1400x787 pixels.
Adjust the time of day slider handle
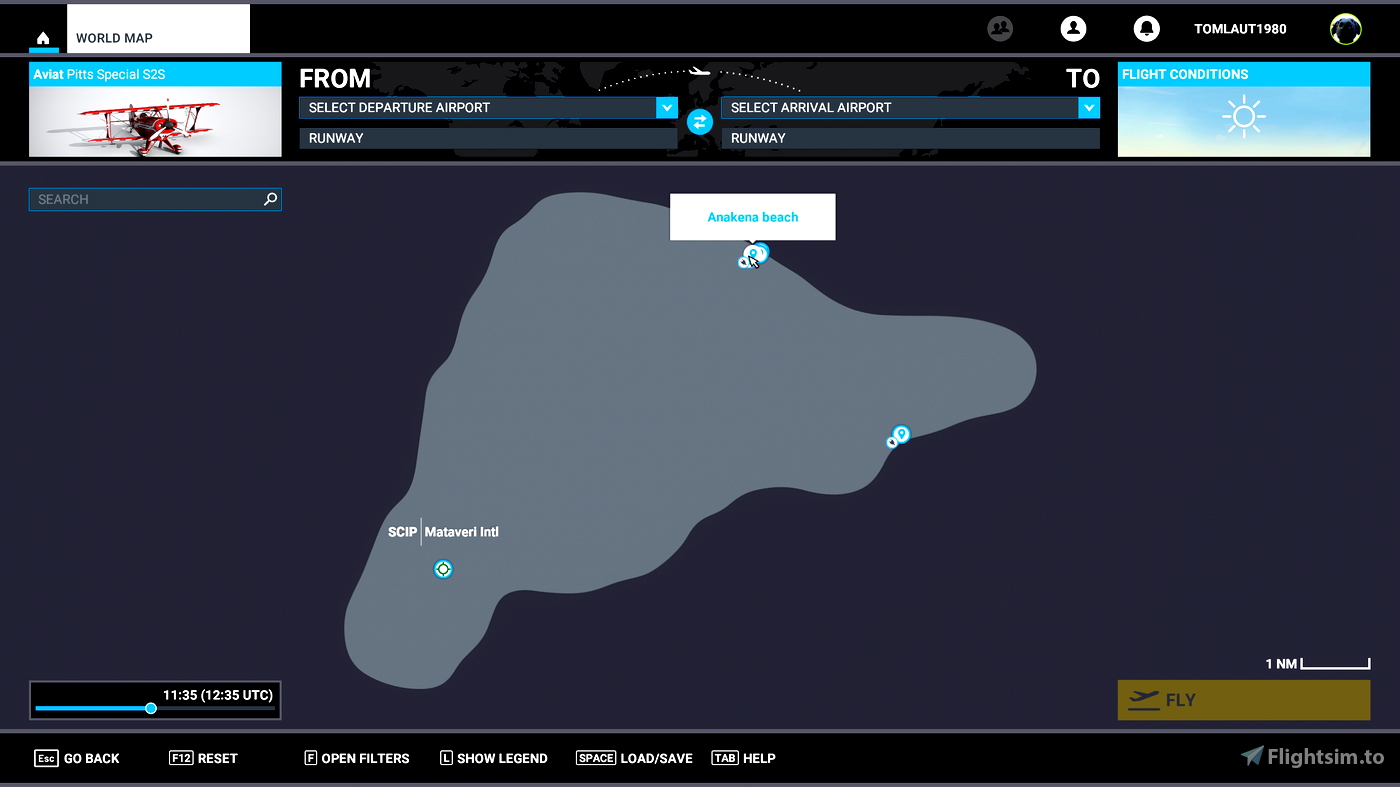(x=151, y=708)
